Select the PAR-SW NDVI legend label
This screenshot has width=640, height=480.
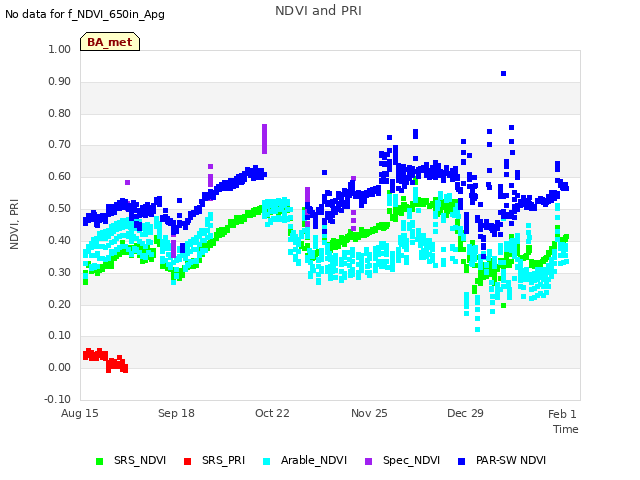coord(511,460)
